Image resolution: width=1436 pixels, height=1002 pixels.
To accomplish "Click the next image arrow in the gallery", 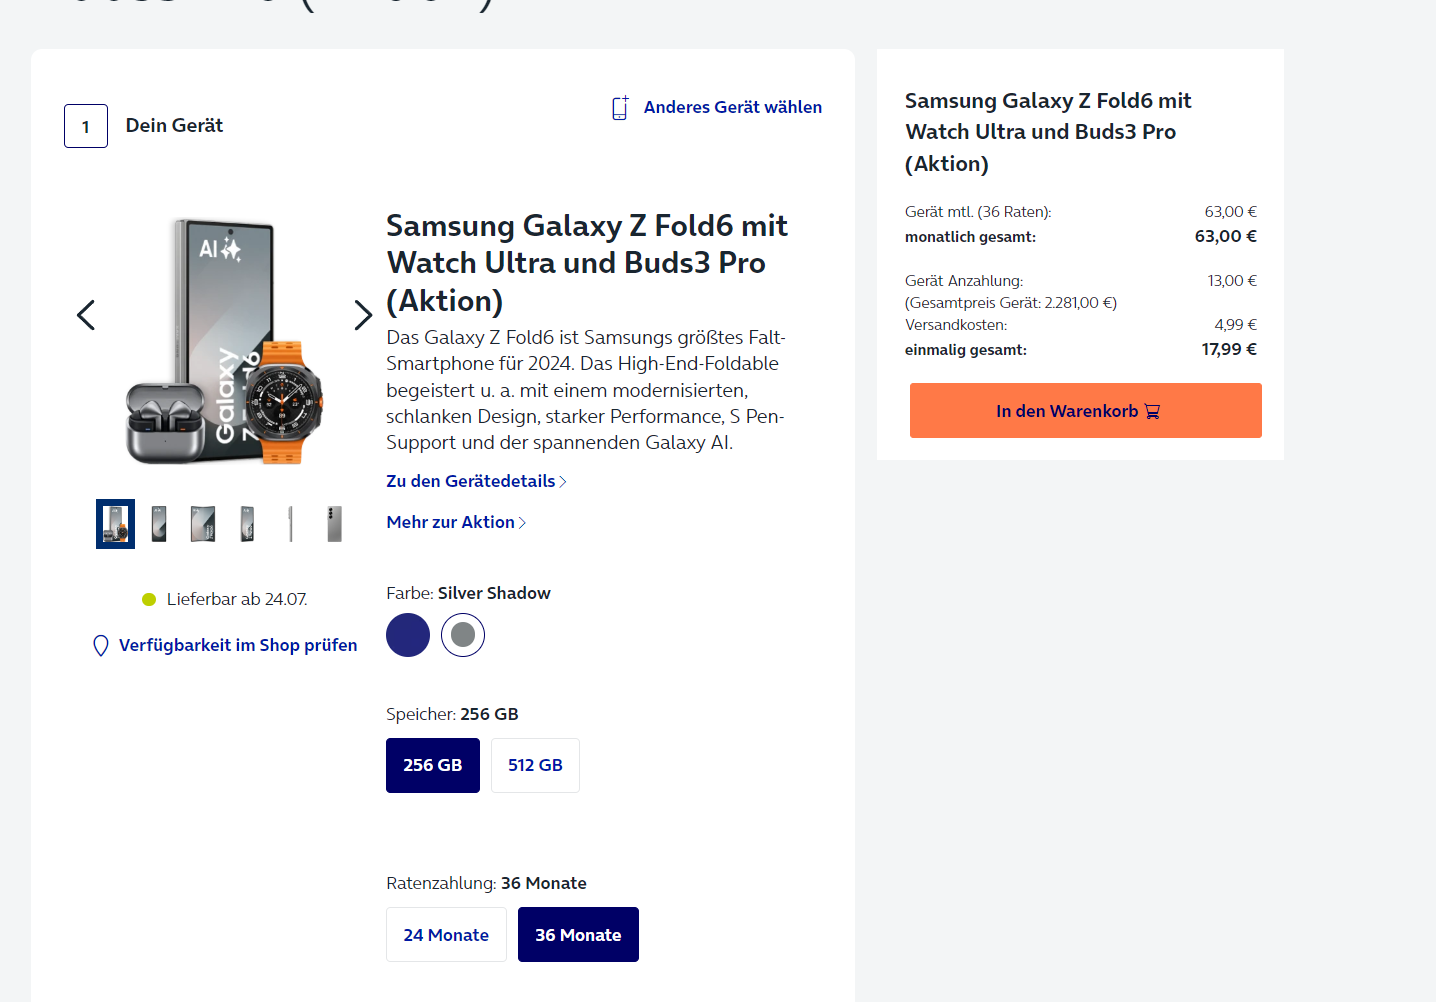I will (363, 315).
